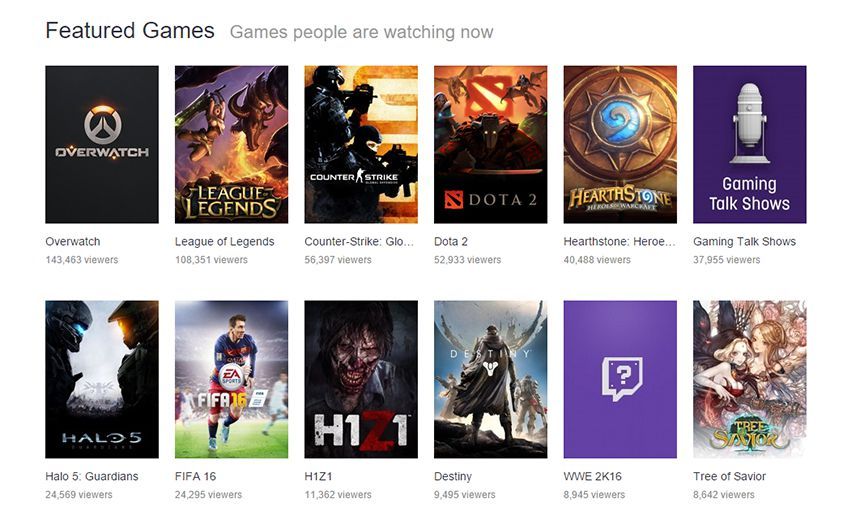
Task: Click the League of Legends title text
Action: [x=224, y=241]
